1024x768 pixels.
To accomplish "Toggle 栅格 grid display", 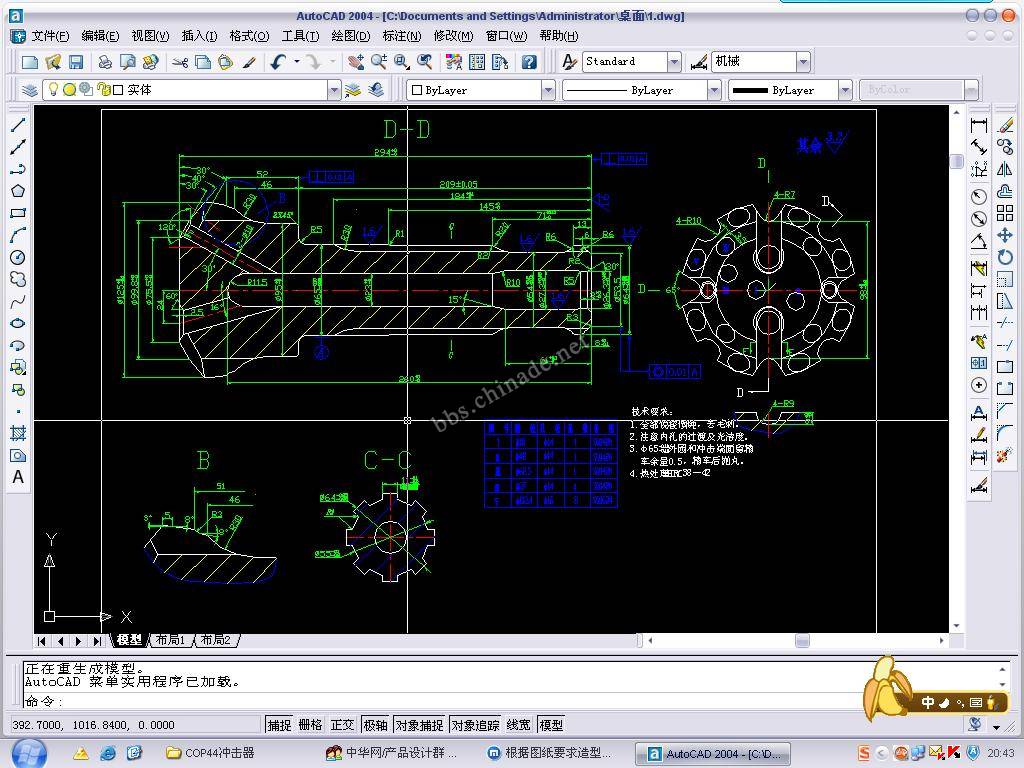I will point(311,725).
